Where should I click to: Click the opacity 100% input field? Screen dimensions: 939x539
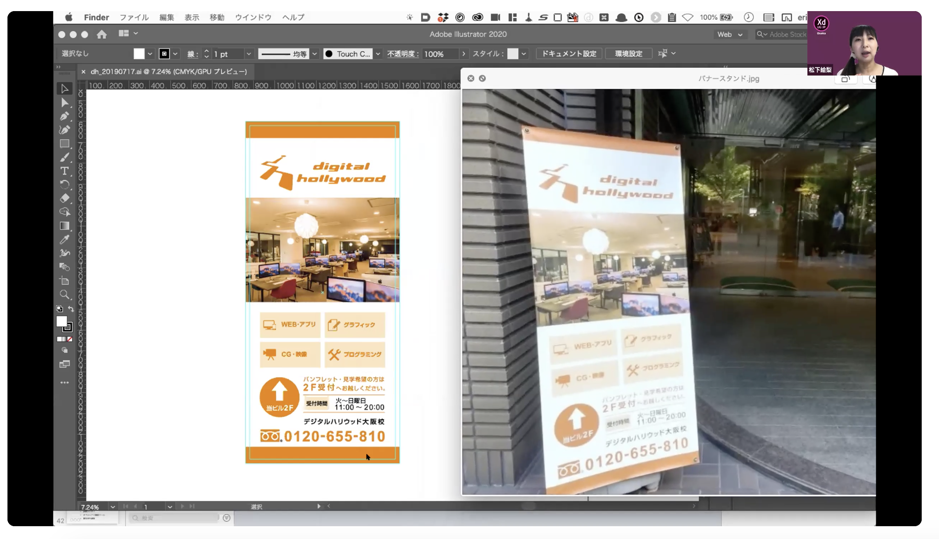click(440, 54)
